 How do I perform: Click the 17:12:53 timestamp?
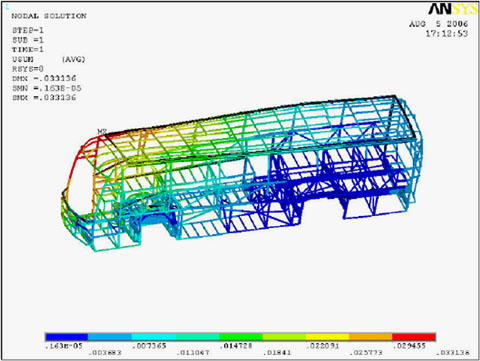click(447, 34)
